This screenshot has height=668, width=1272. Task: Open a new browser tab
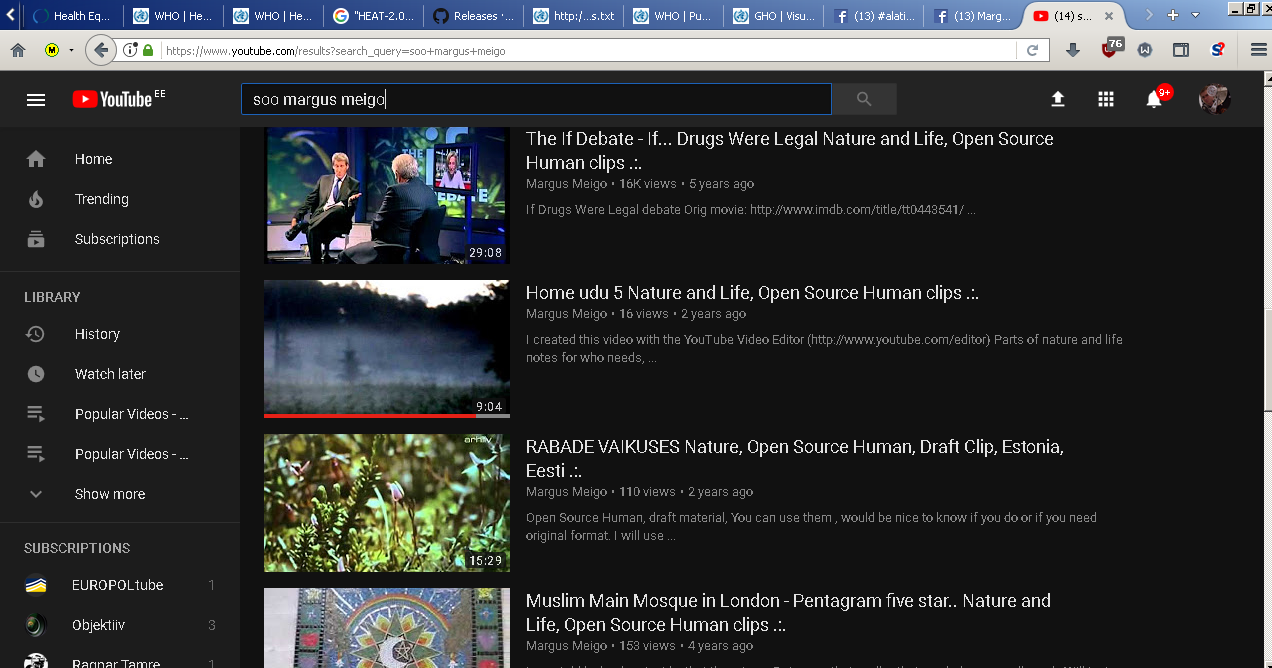(1172, 16)
